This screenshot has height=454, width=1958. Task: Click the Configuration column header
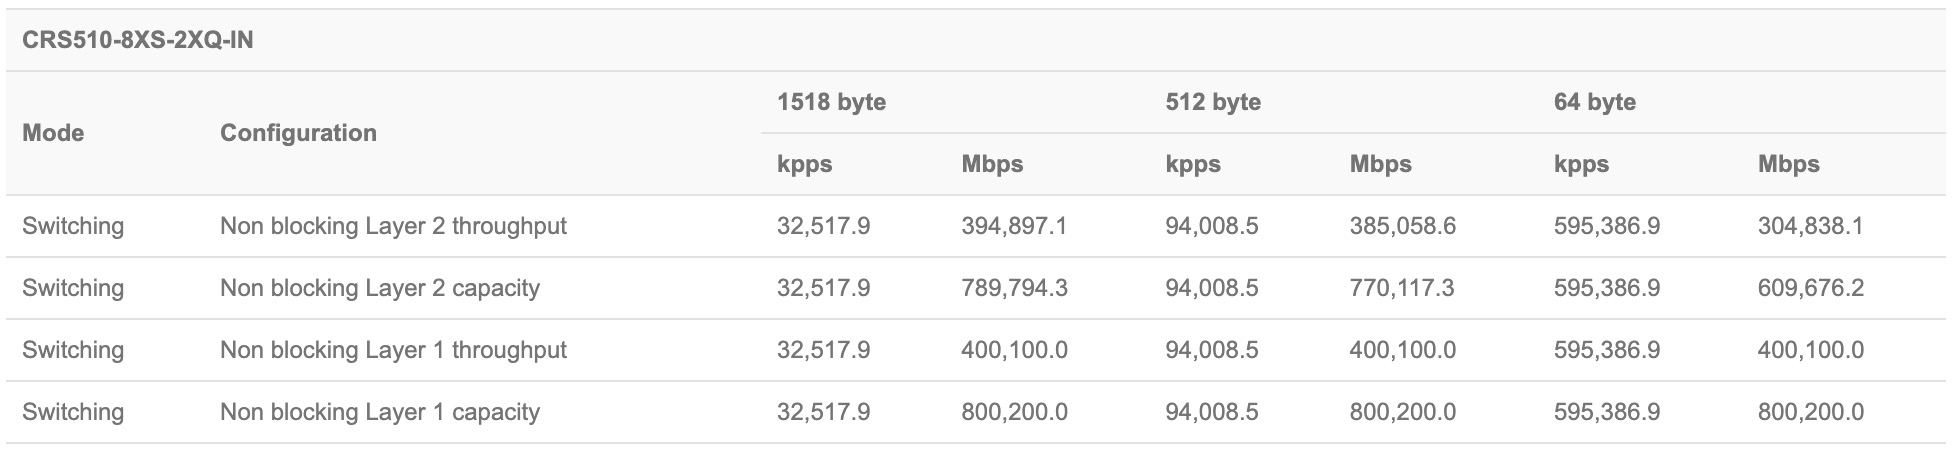pos(298,133)
